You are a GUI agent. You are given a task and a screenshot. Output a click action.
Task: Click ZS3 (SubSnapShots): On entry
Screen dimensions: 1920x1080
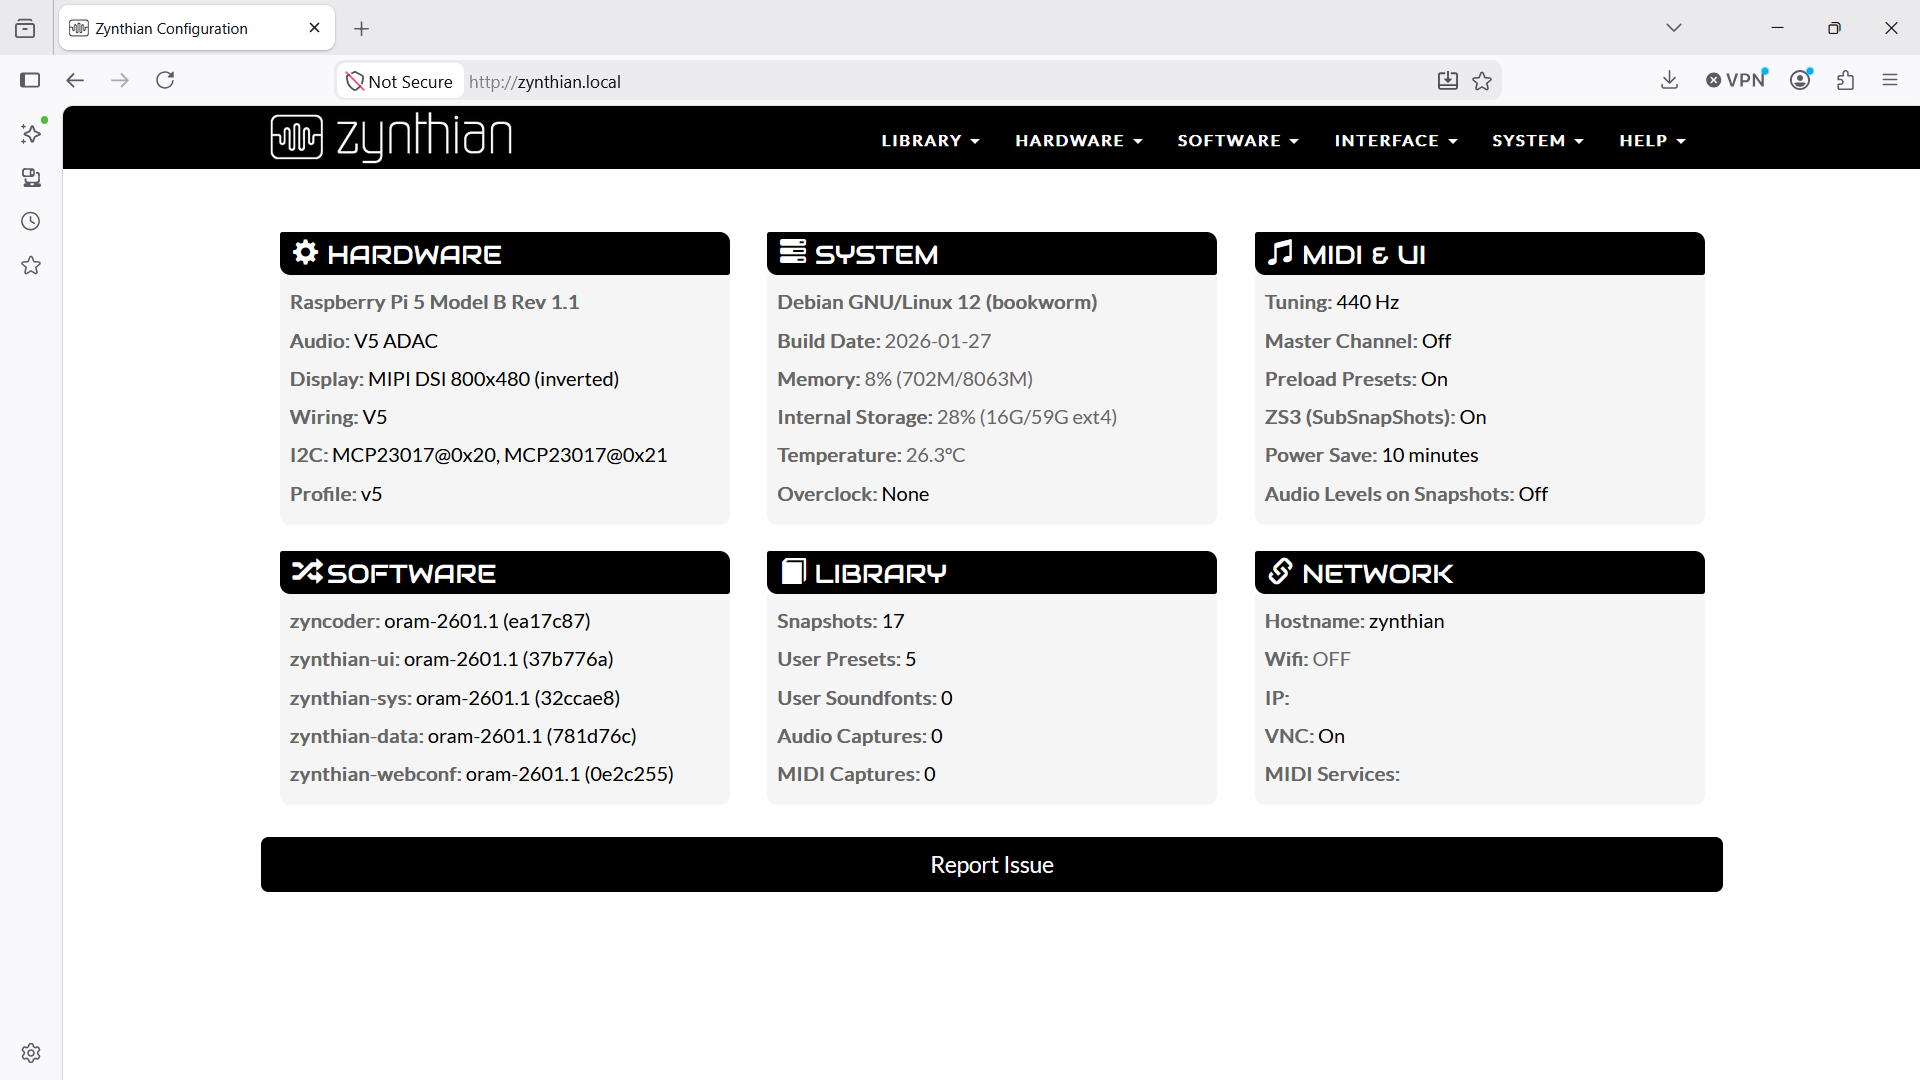[x=1375, y=417]
